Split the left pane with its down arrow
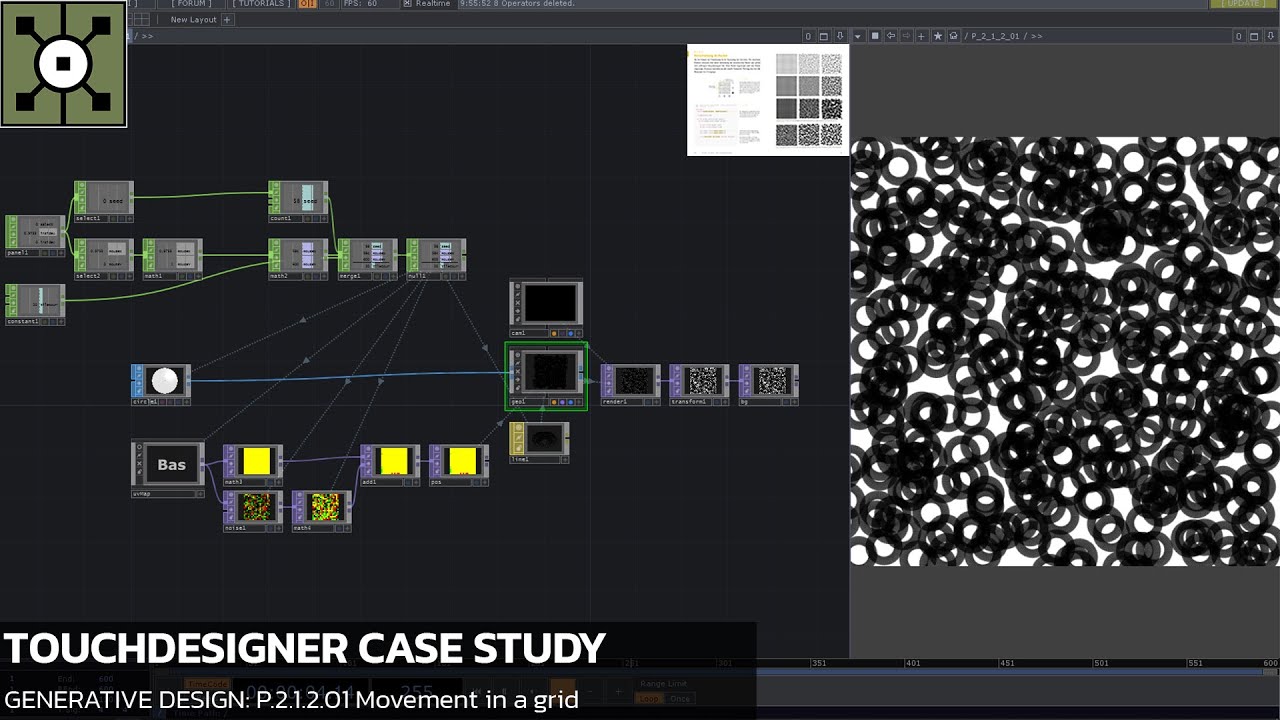 [841, 36]
